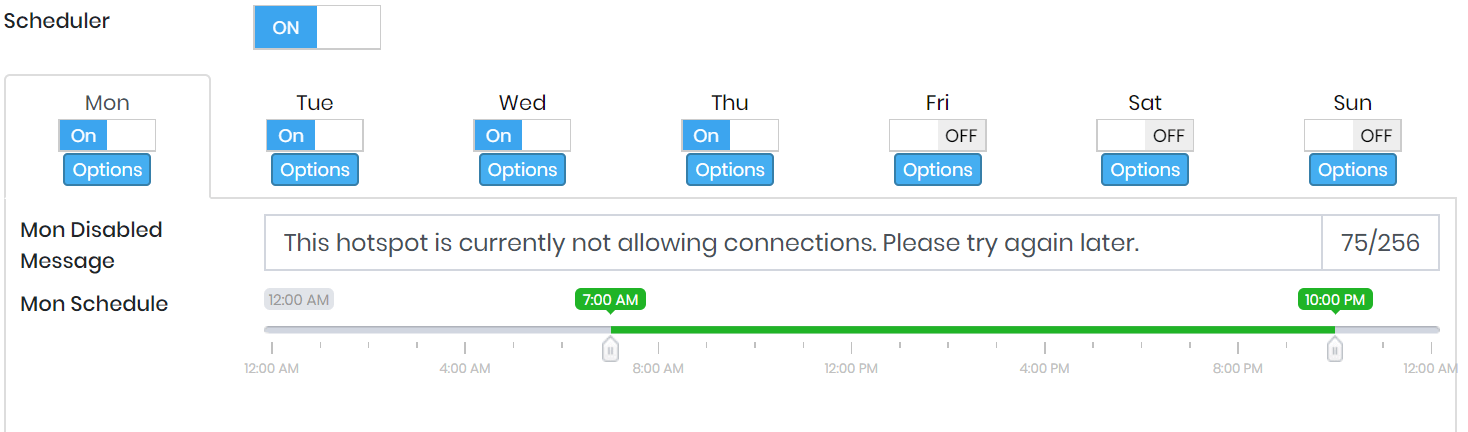This screenshot has height=432, width=1468.
Task: Disable the Monday schedule toggle
Action: (x=107, y=135)
